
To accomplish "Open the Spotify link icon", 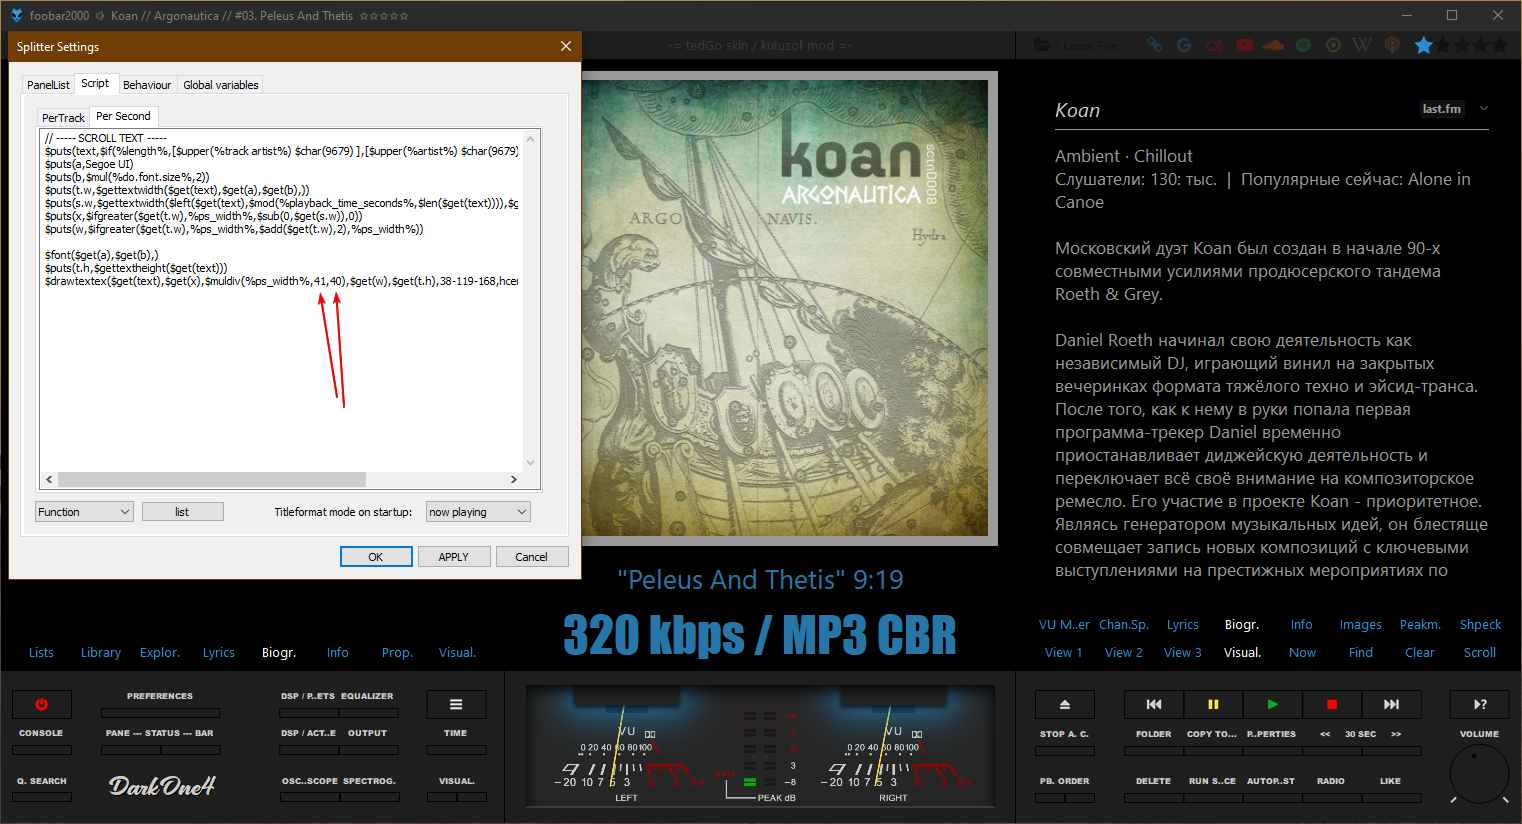I will point(1303,45).
